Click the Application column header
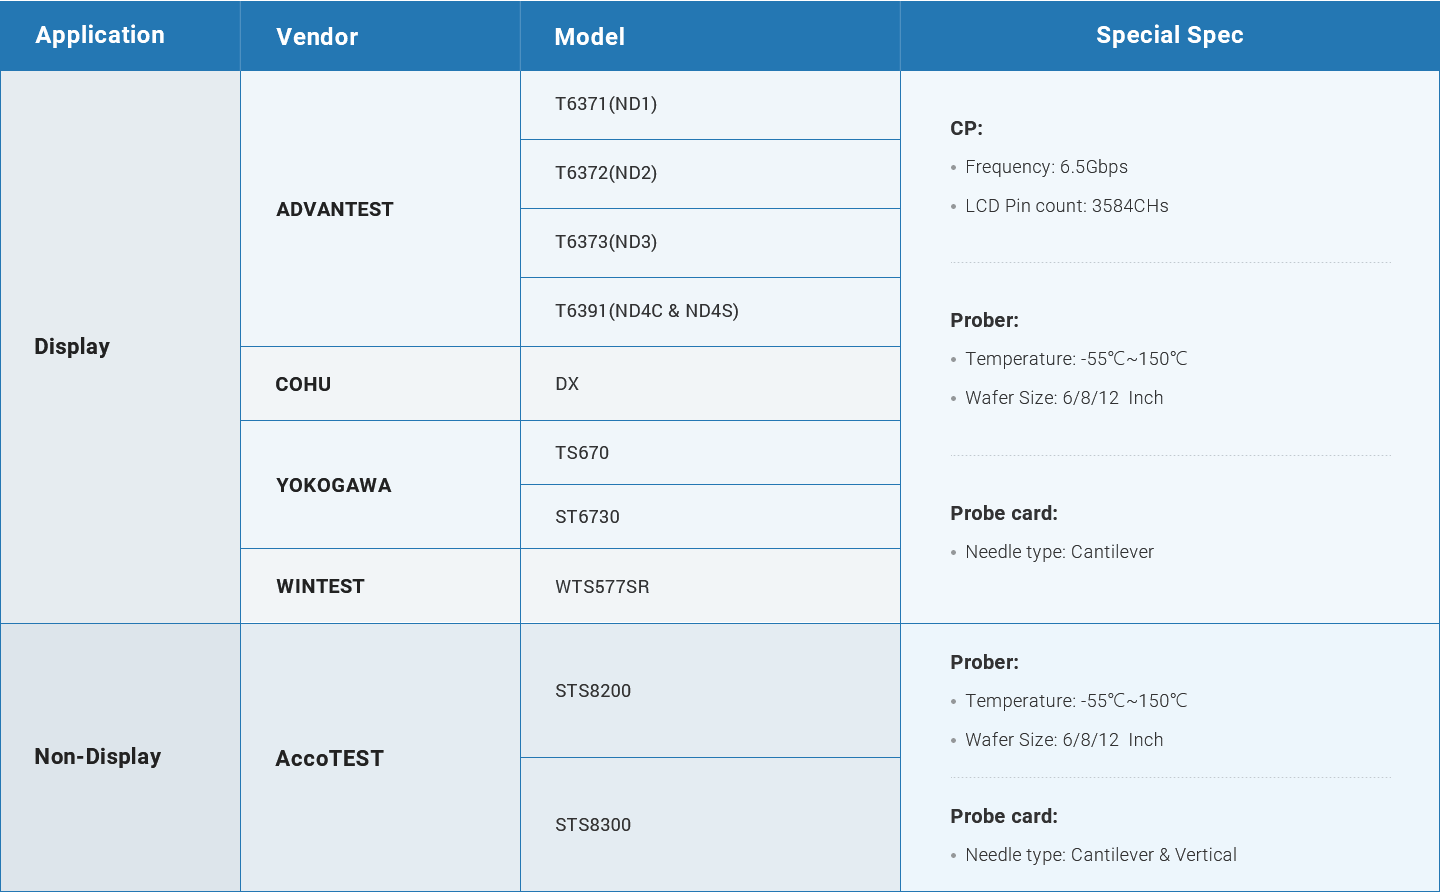 pos(100,35)
